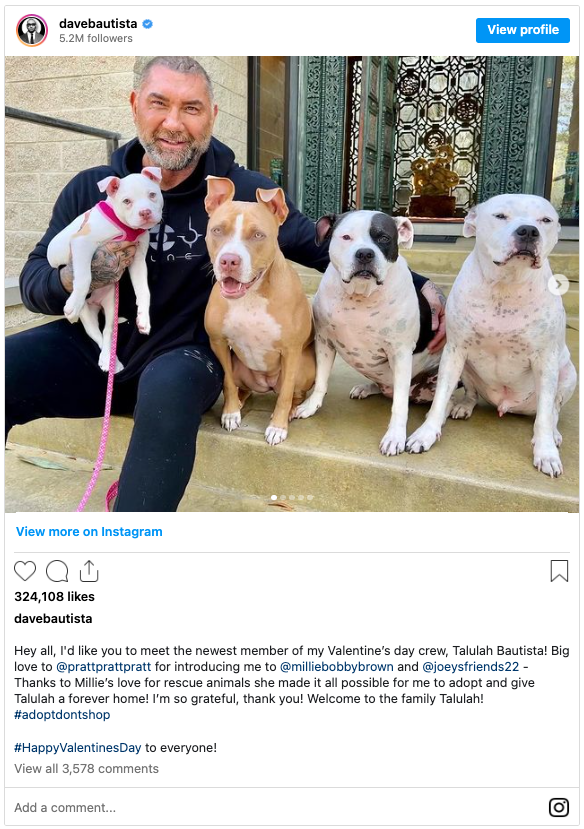Open the @joeysfriends22 mention

click(x=471, y=667)
